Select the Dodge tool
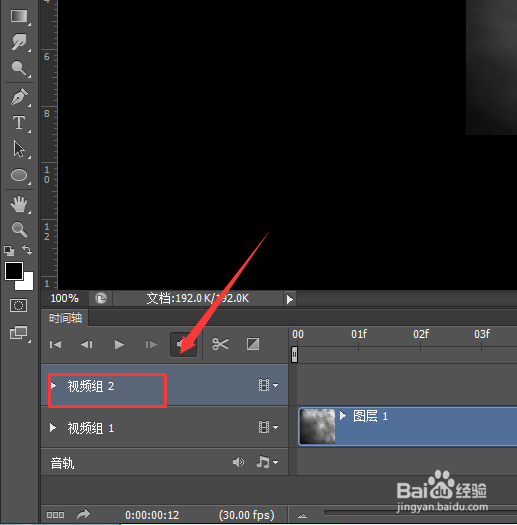Screen dimensions: 517x525 19,68
